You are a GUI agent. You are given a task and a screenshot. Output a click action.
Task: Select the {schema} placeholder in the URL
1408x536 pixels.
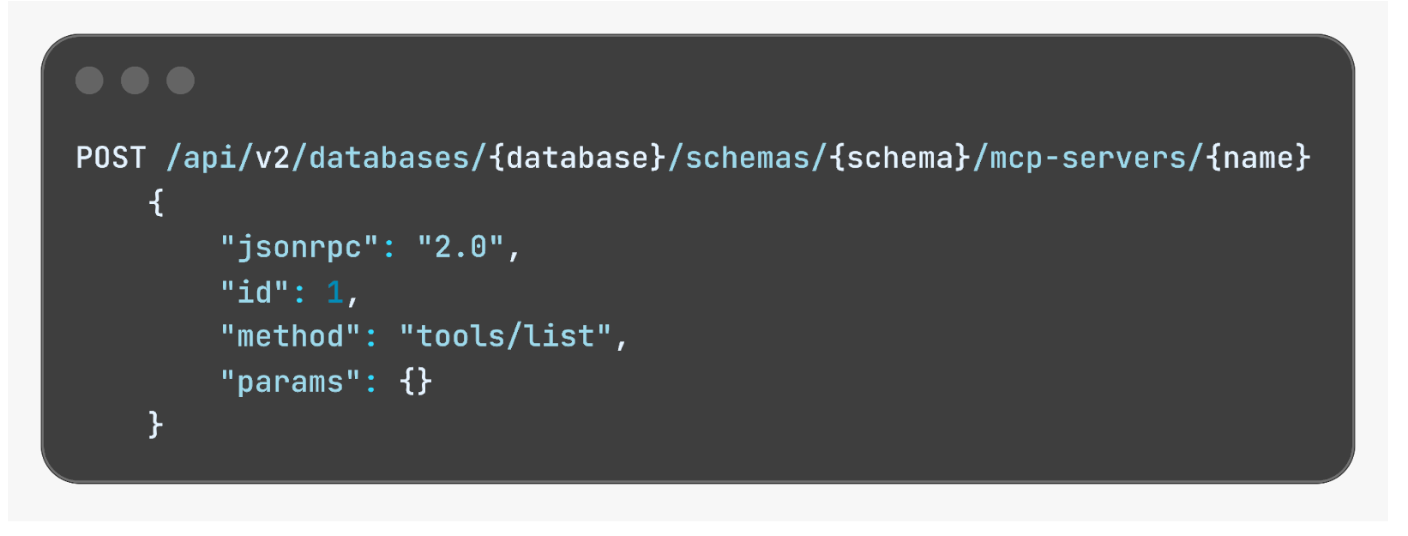898,158
